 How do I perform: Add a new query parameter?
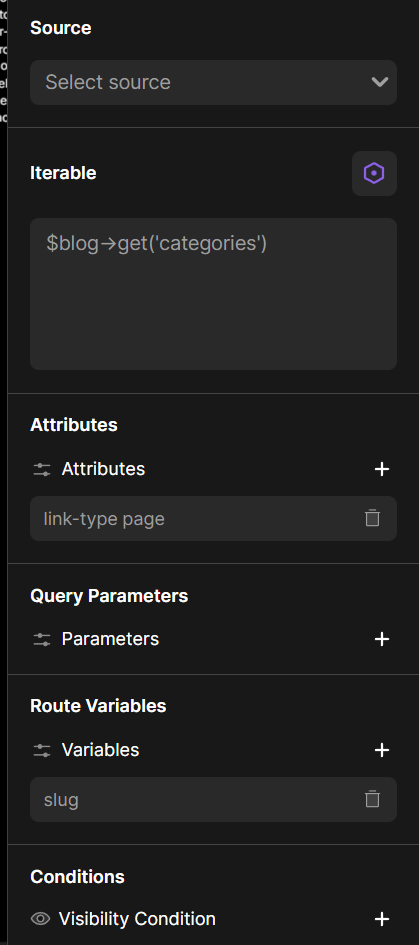[x=382, y=639]
